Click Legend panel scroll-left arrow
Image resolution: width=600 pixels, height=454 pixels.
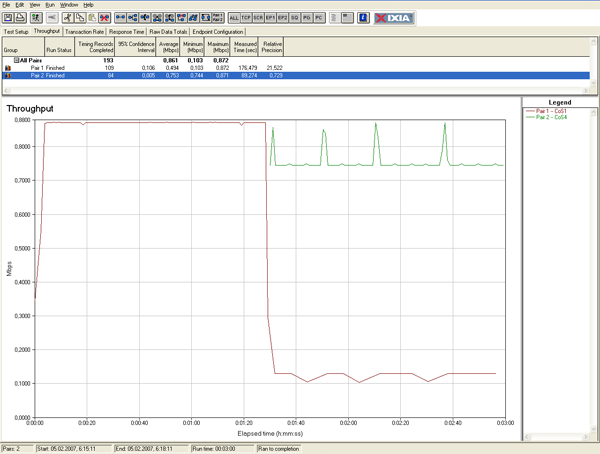pos(527,437)
